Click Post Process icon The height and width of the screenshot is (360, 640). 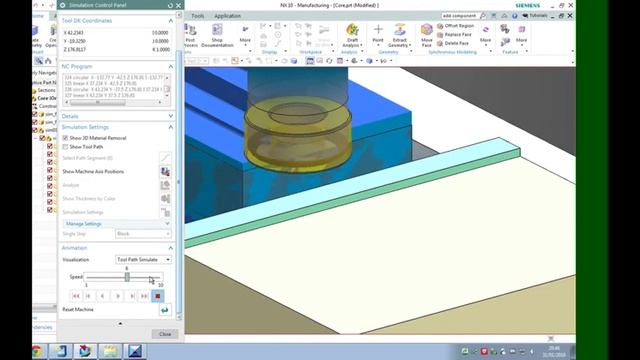tap(191, 30)
